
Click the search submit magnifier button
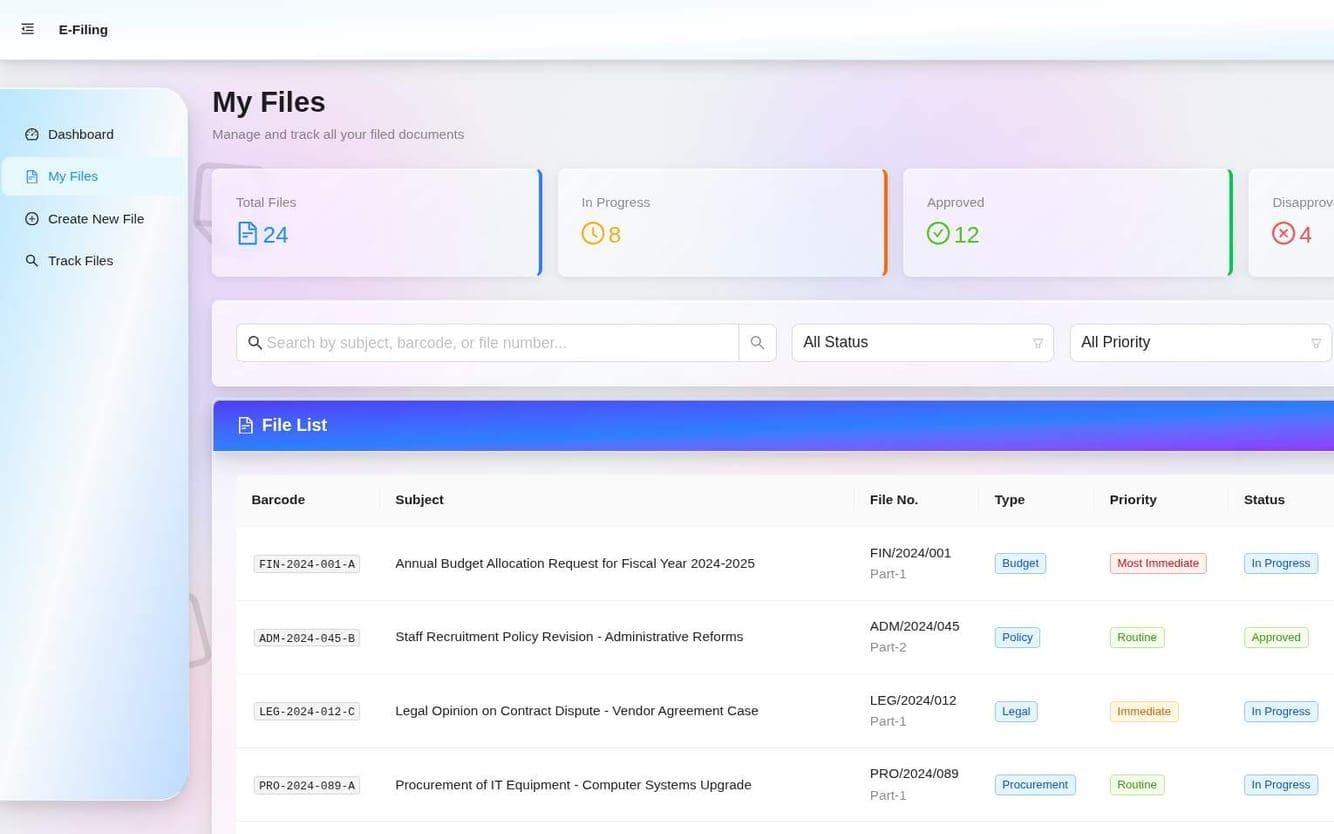[x=757, y=342]
